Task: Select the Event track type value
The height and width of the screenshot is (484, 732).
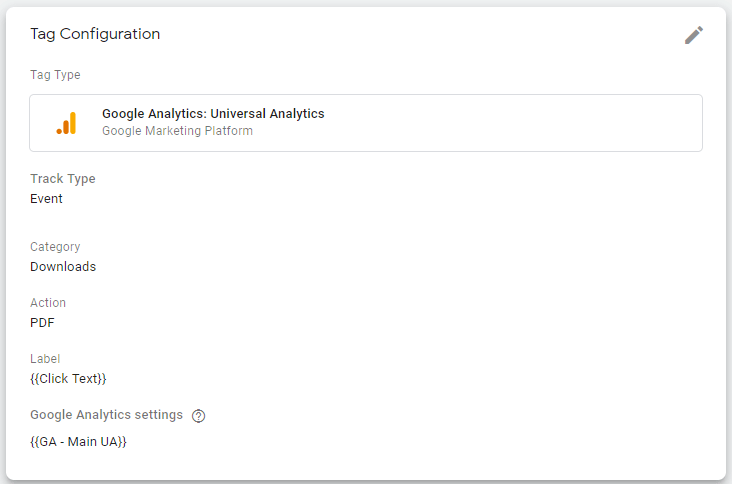Action: 46,198
